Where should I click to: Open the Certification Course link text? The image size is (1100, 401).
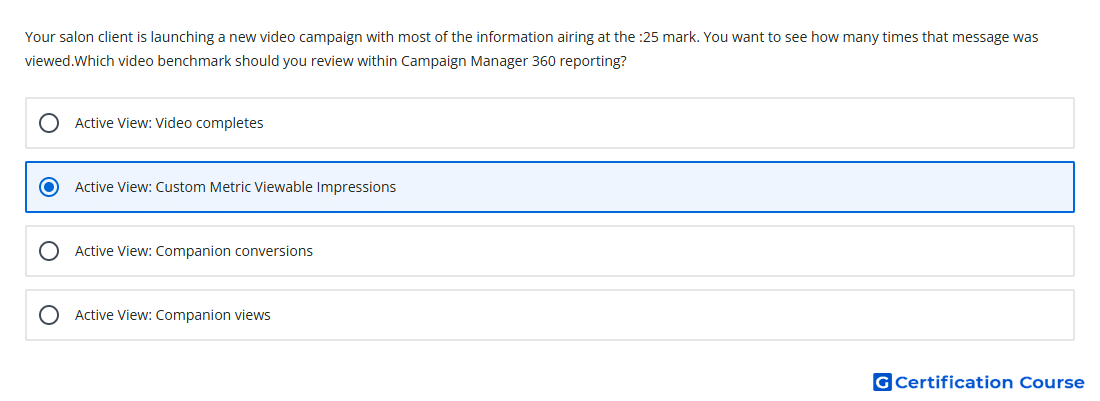989,382
